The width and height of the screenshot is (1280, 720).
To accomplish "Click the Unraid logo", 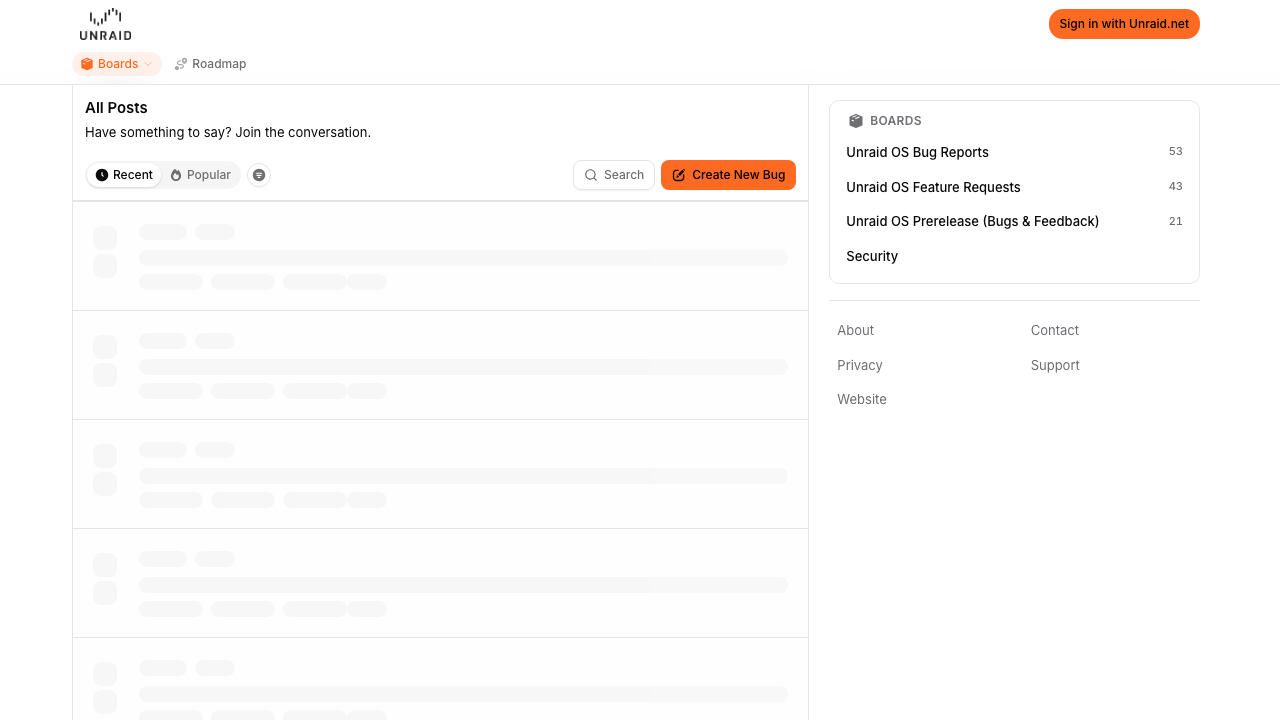I will click(x=105, y=24).
